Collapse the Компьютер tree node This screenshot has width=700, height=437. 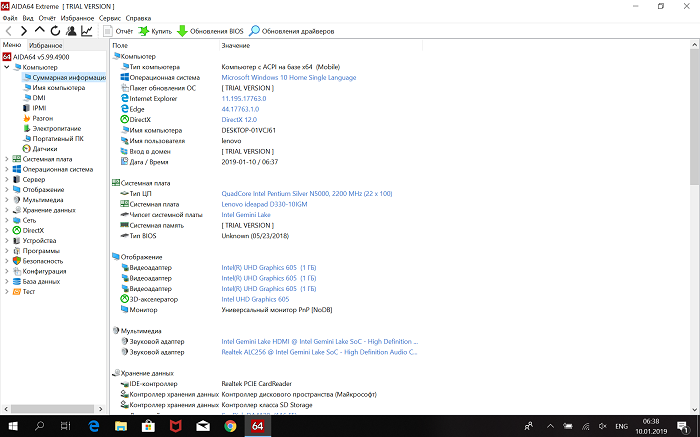(7, 67)
